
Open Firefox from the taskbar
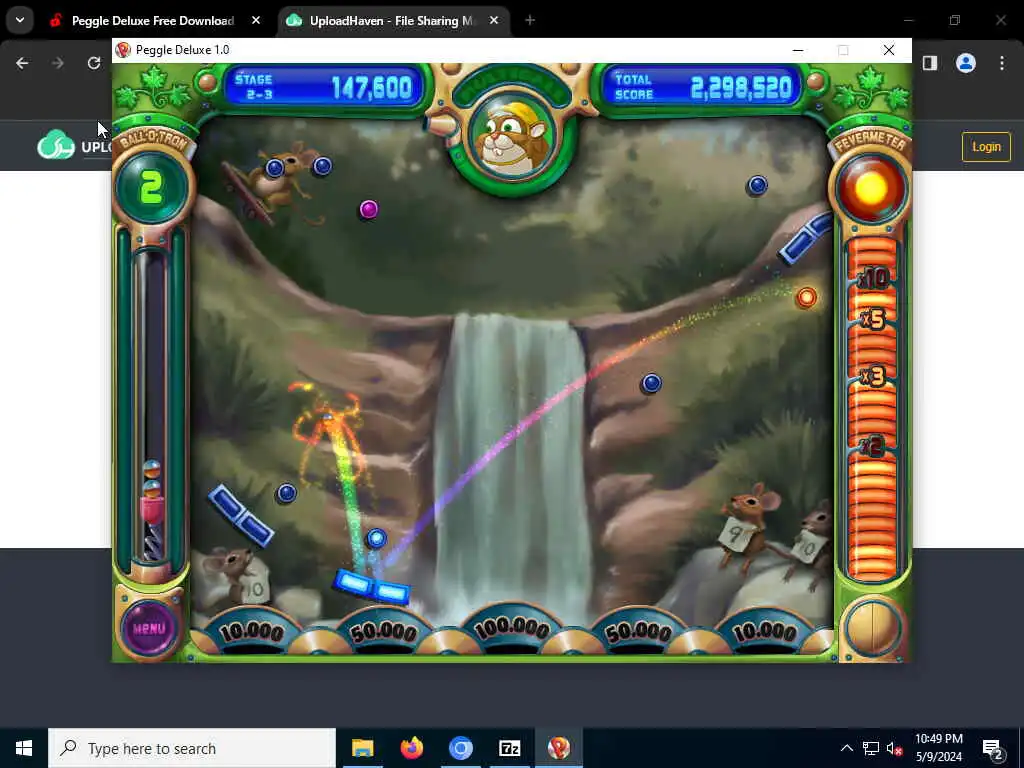pos(411,748)
